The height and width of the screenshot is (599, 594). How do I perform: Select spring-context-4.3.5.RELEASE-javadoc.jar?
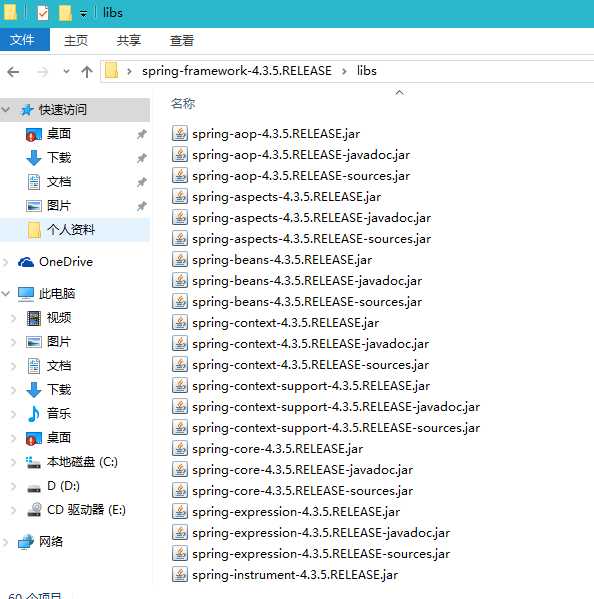(311, 344)
